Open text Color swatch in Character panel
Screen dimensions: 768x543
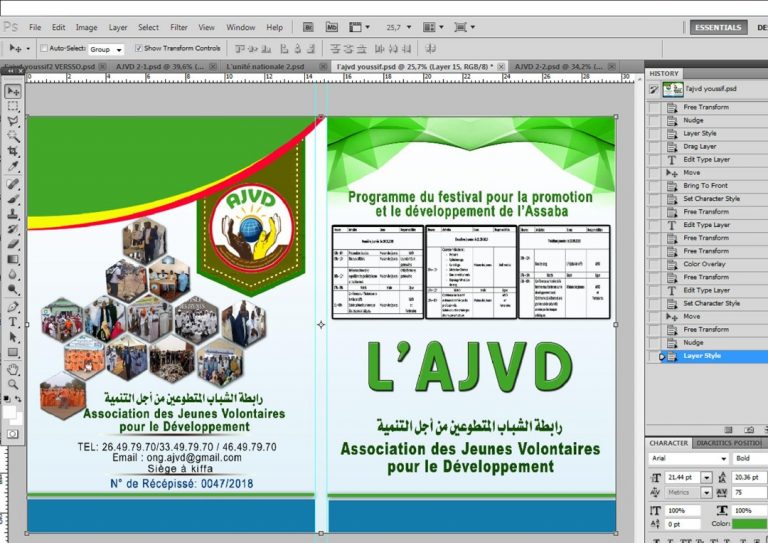(749, 524)
